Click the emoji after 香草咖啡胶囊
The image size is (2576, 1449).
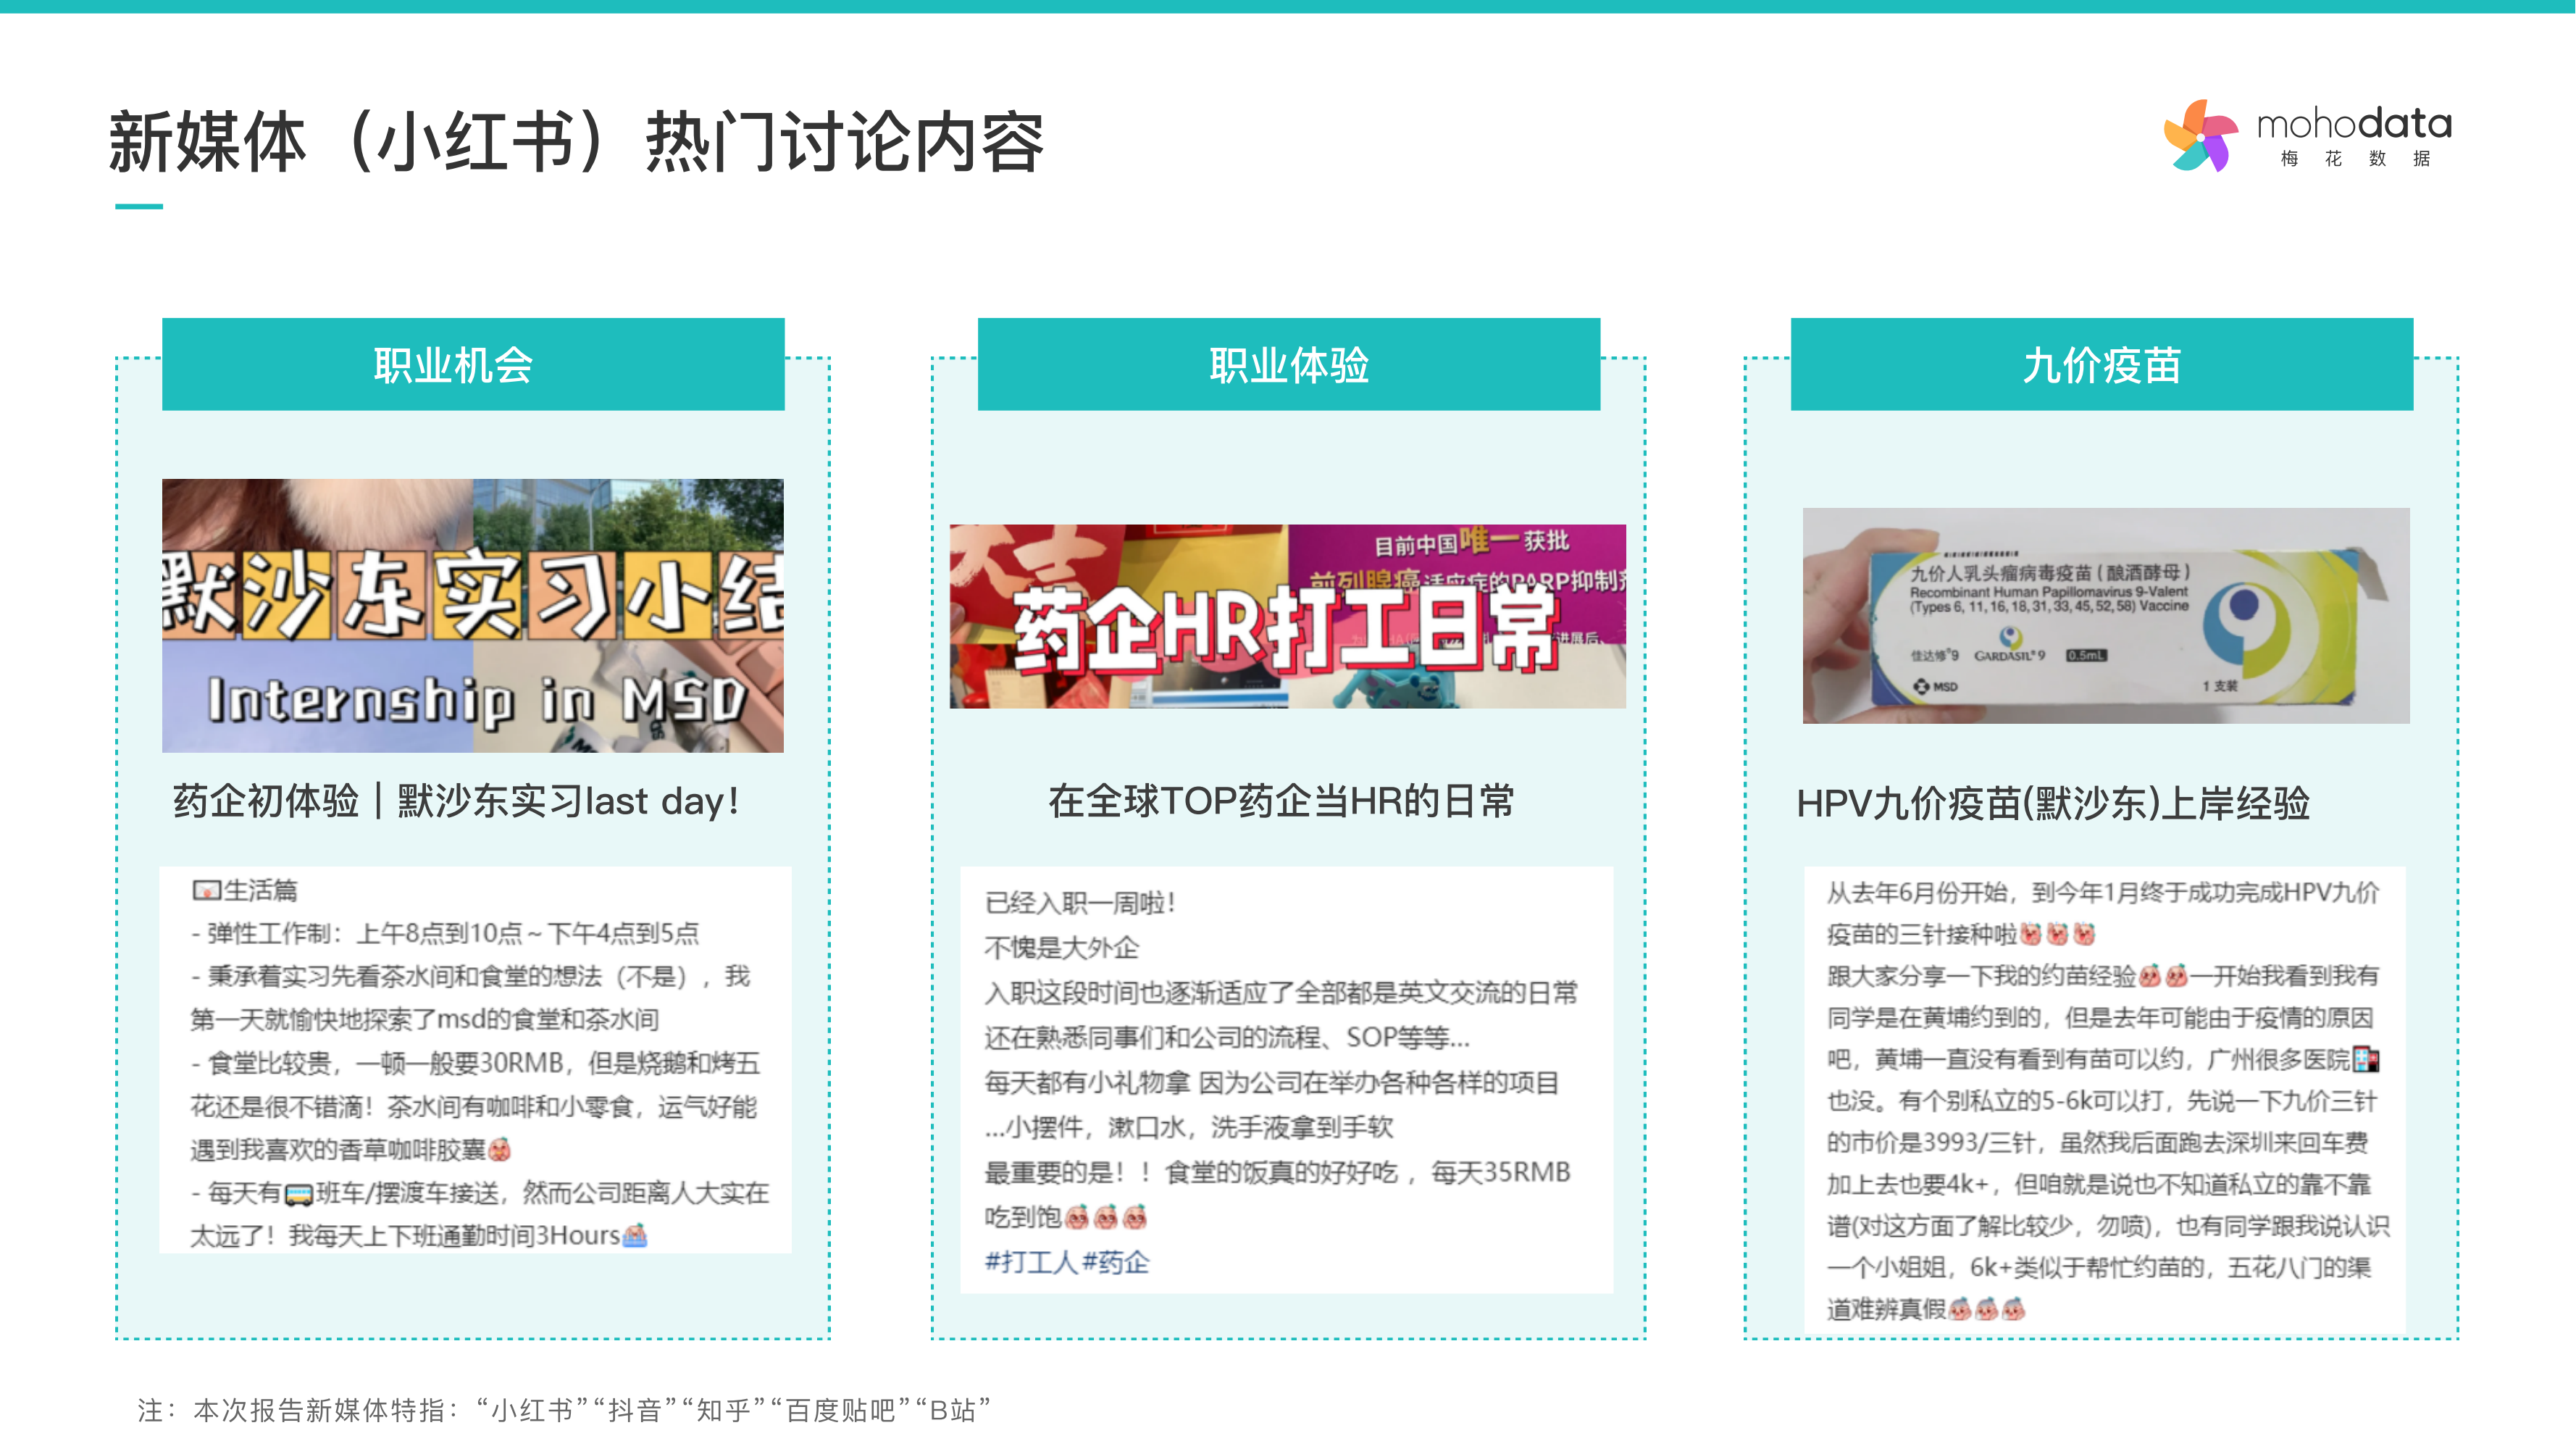click(x=499, y=1150)
